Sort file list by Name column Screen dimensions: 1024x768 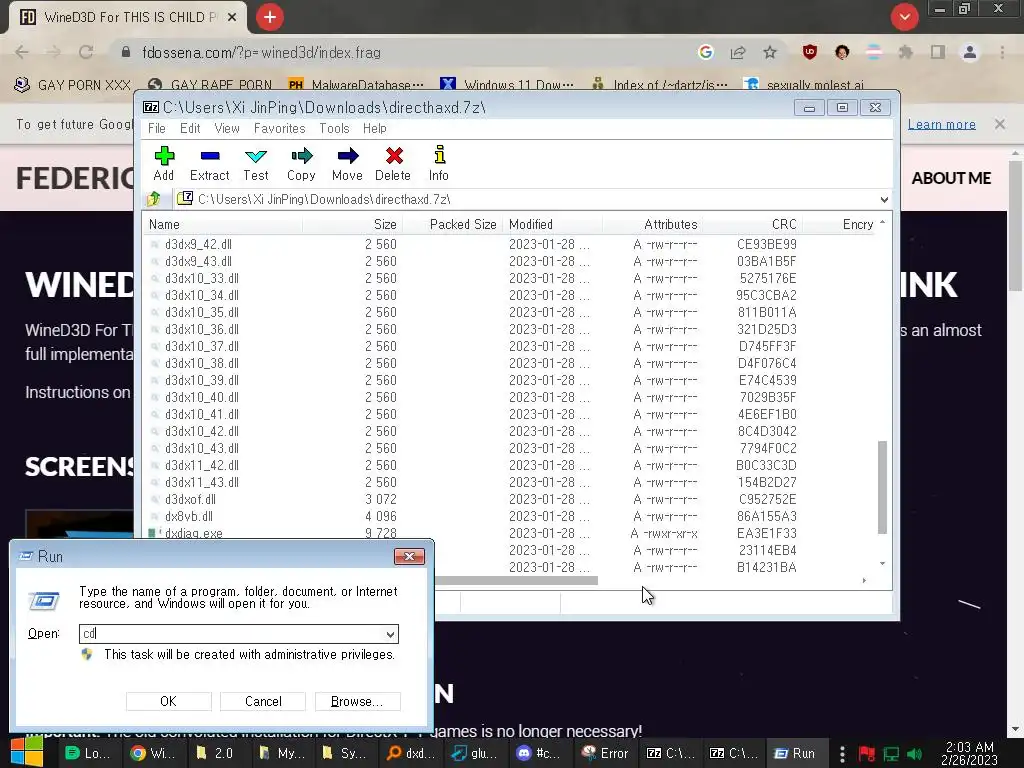223,225
